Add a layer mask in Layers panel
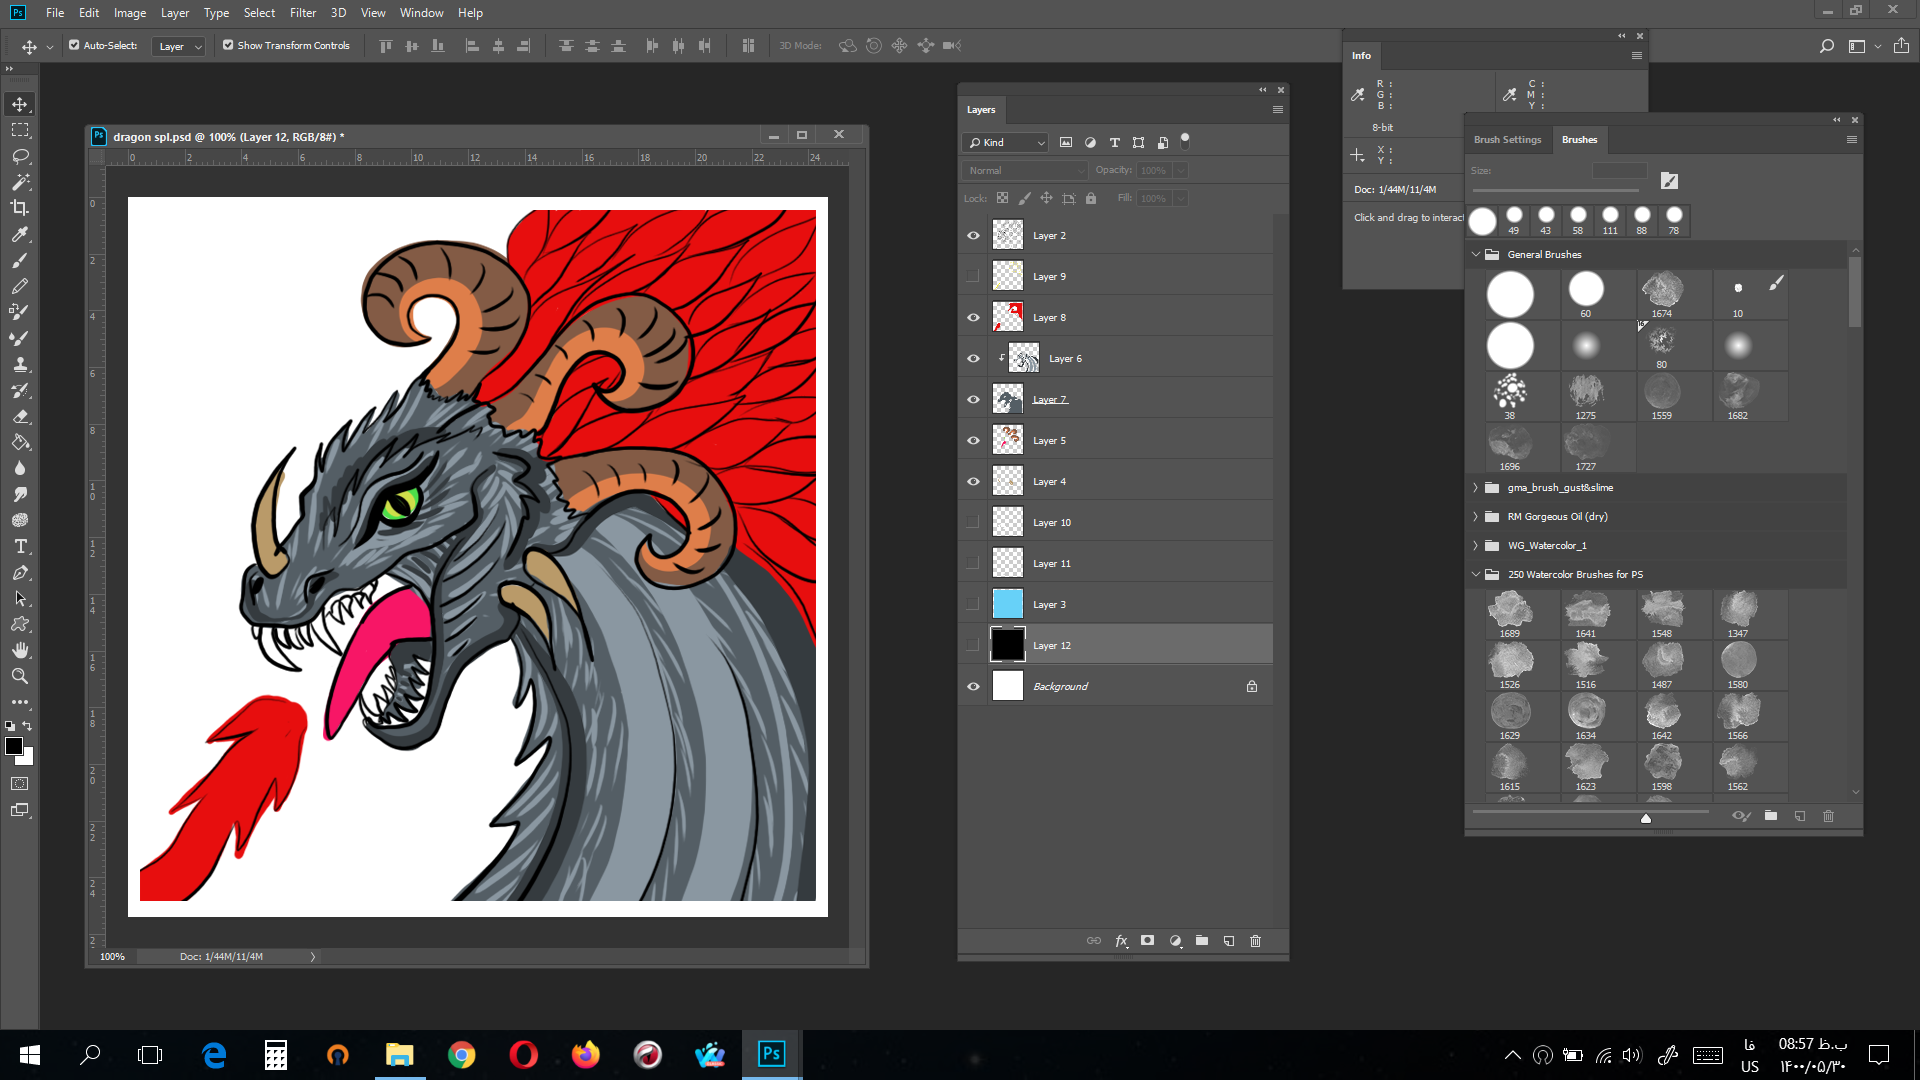The height and width of the screenshot is (1080, 1920). click(x=1148, y=941)
